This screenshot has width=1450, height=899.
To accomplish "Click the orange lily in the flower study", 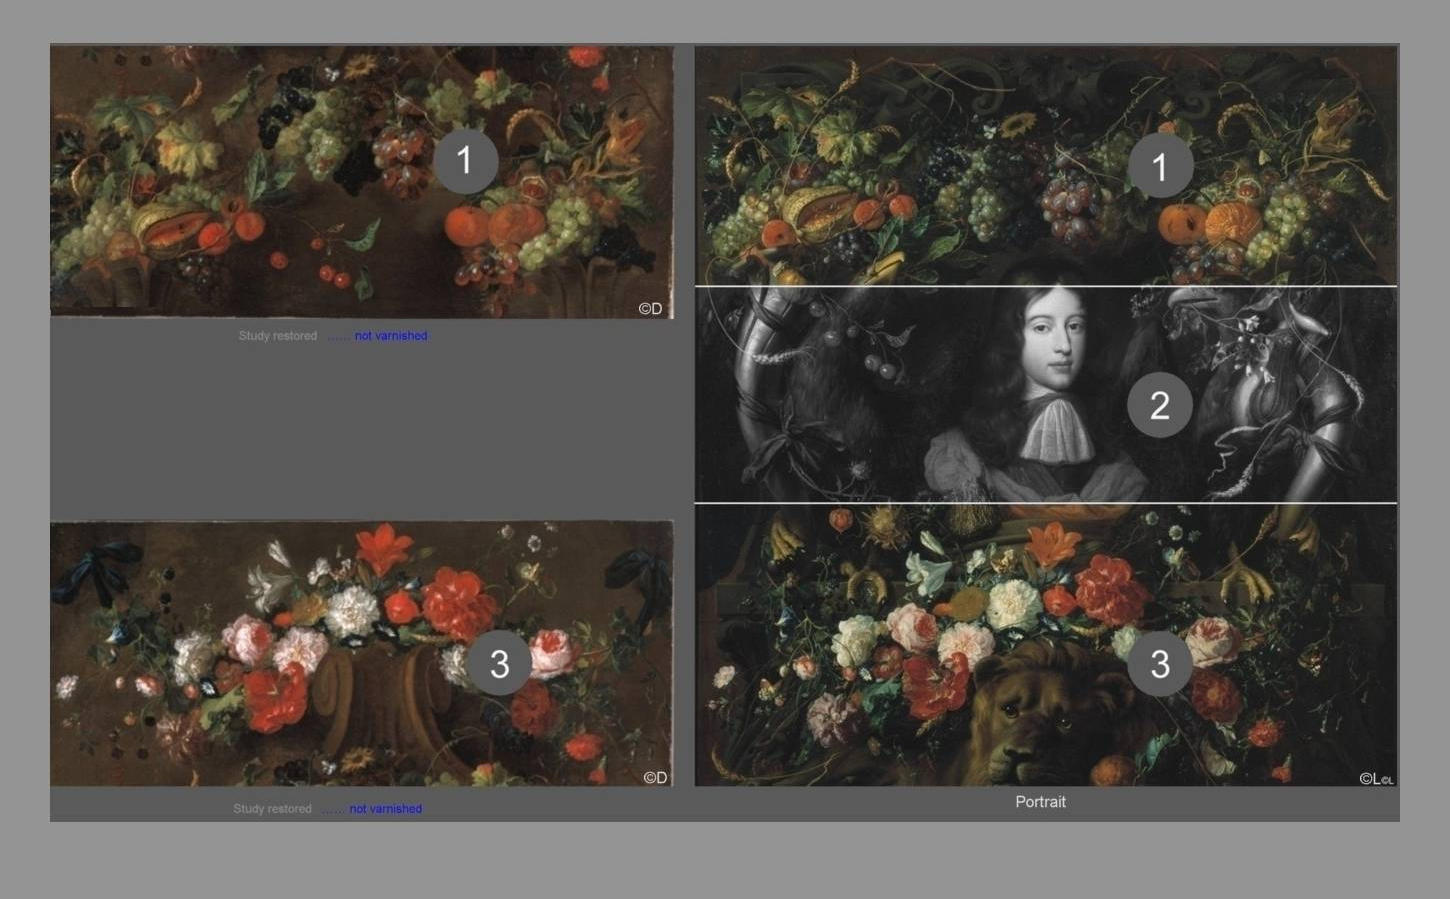I will [x=384, y=547].
